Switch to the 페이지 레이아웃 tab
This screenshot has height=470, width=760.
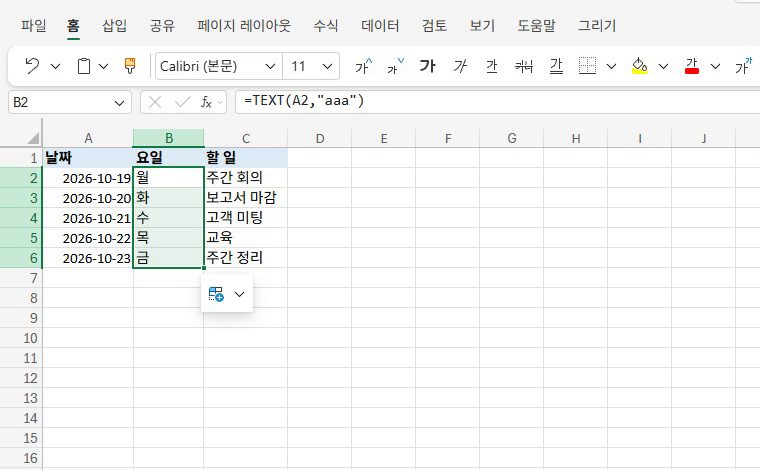[x=244, y=26]
